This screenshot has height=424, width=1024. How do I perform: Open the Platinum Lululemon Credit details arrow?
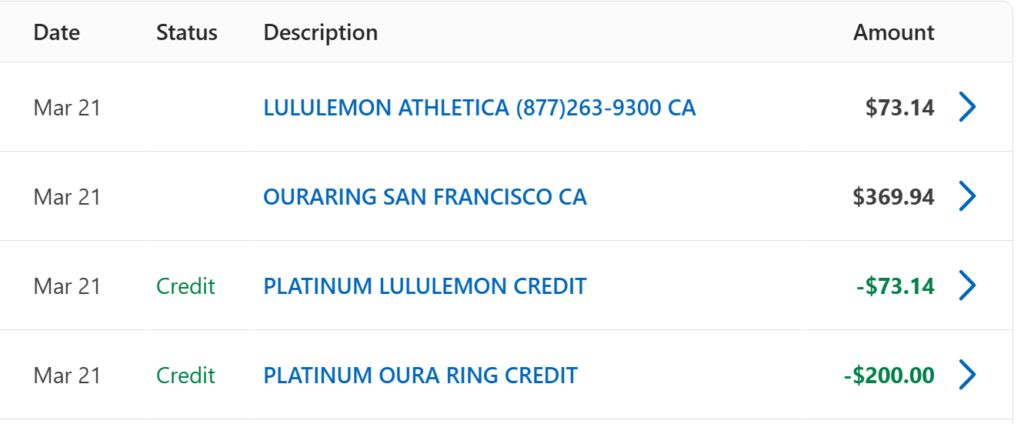[x=967, y=287]
